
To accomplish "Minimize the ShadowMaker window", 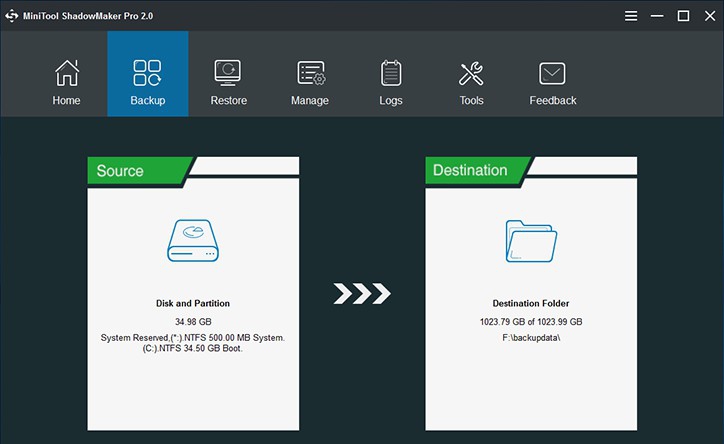I will 657,16.
